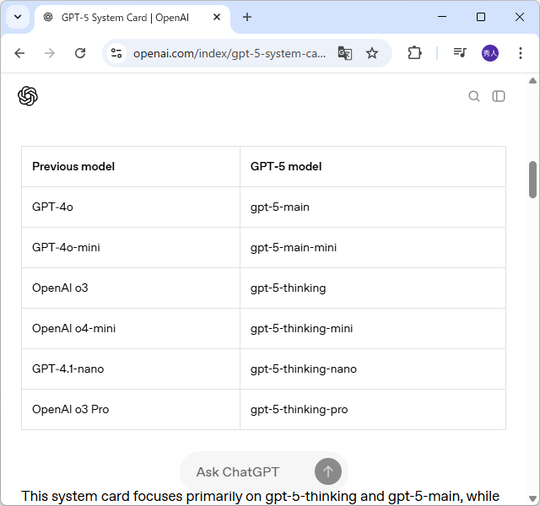540x506 pixels.
Task: Click the purple profile avatar
Action: (490, 53)
